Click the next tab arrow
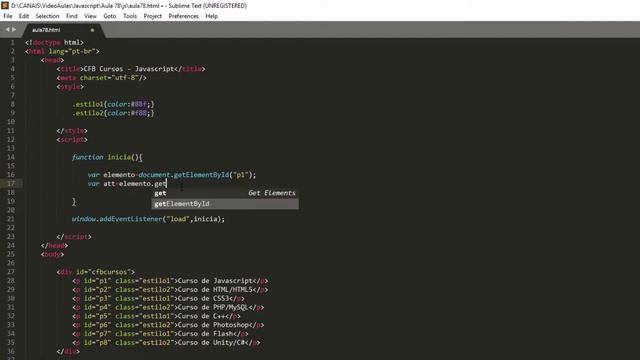 pos(14,29)
